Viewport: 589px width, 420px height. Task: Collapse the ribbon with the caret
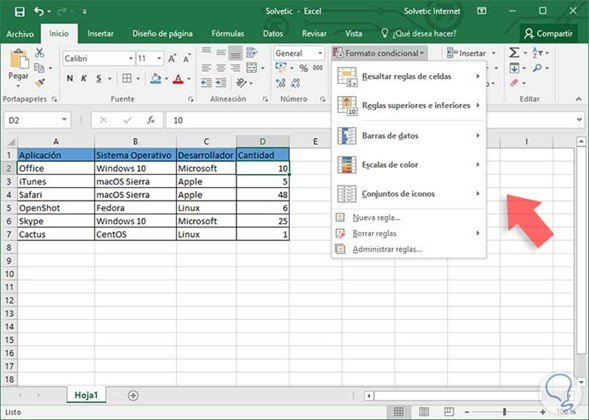578,99
